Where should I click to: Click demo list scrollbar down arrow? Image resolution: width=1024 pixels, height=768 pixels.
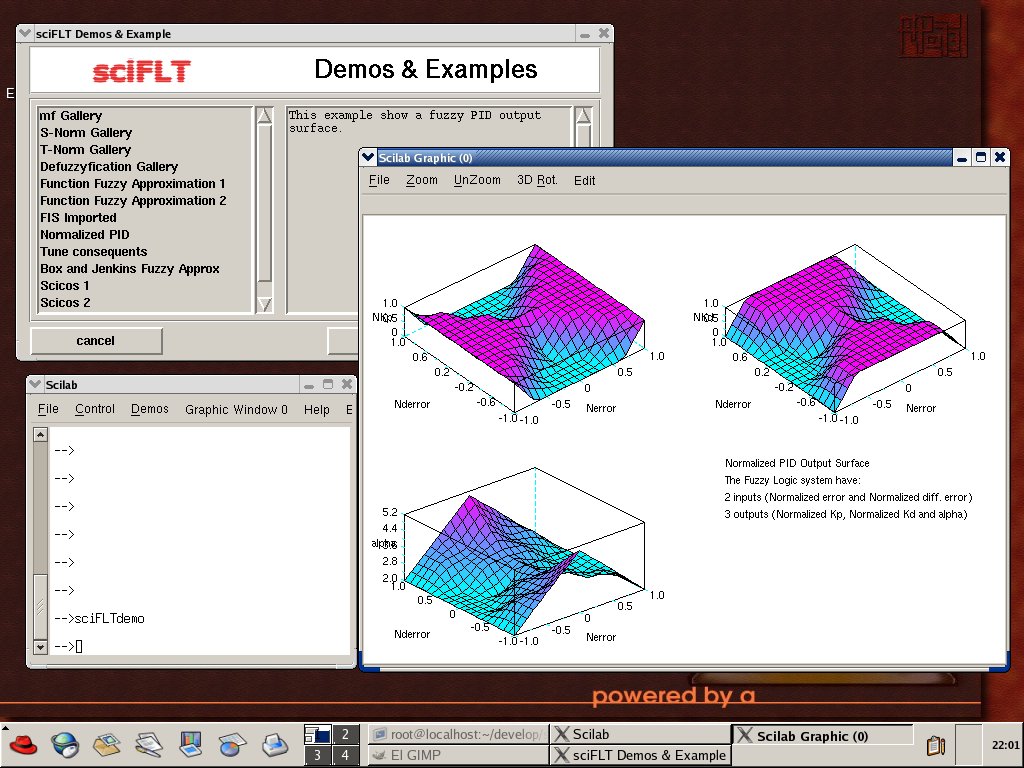click(x=264, y=304)
